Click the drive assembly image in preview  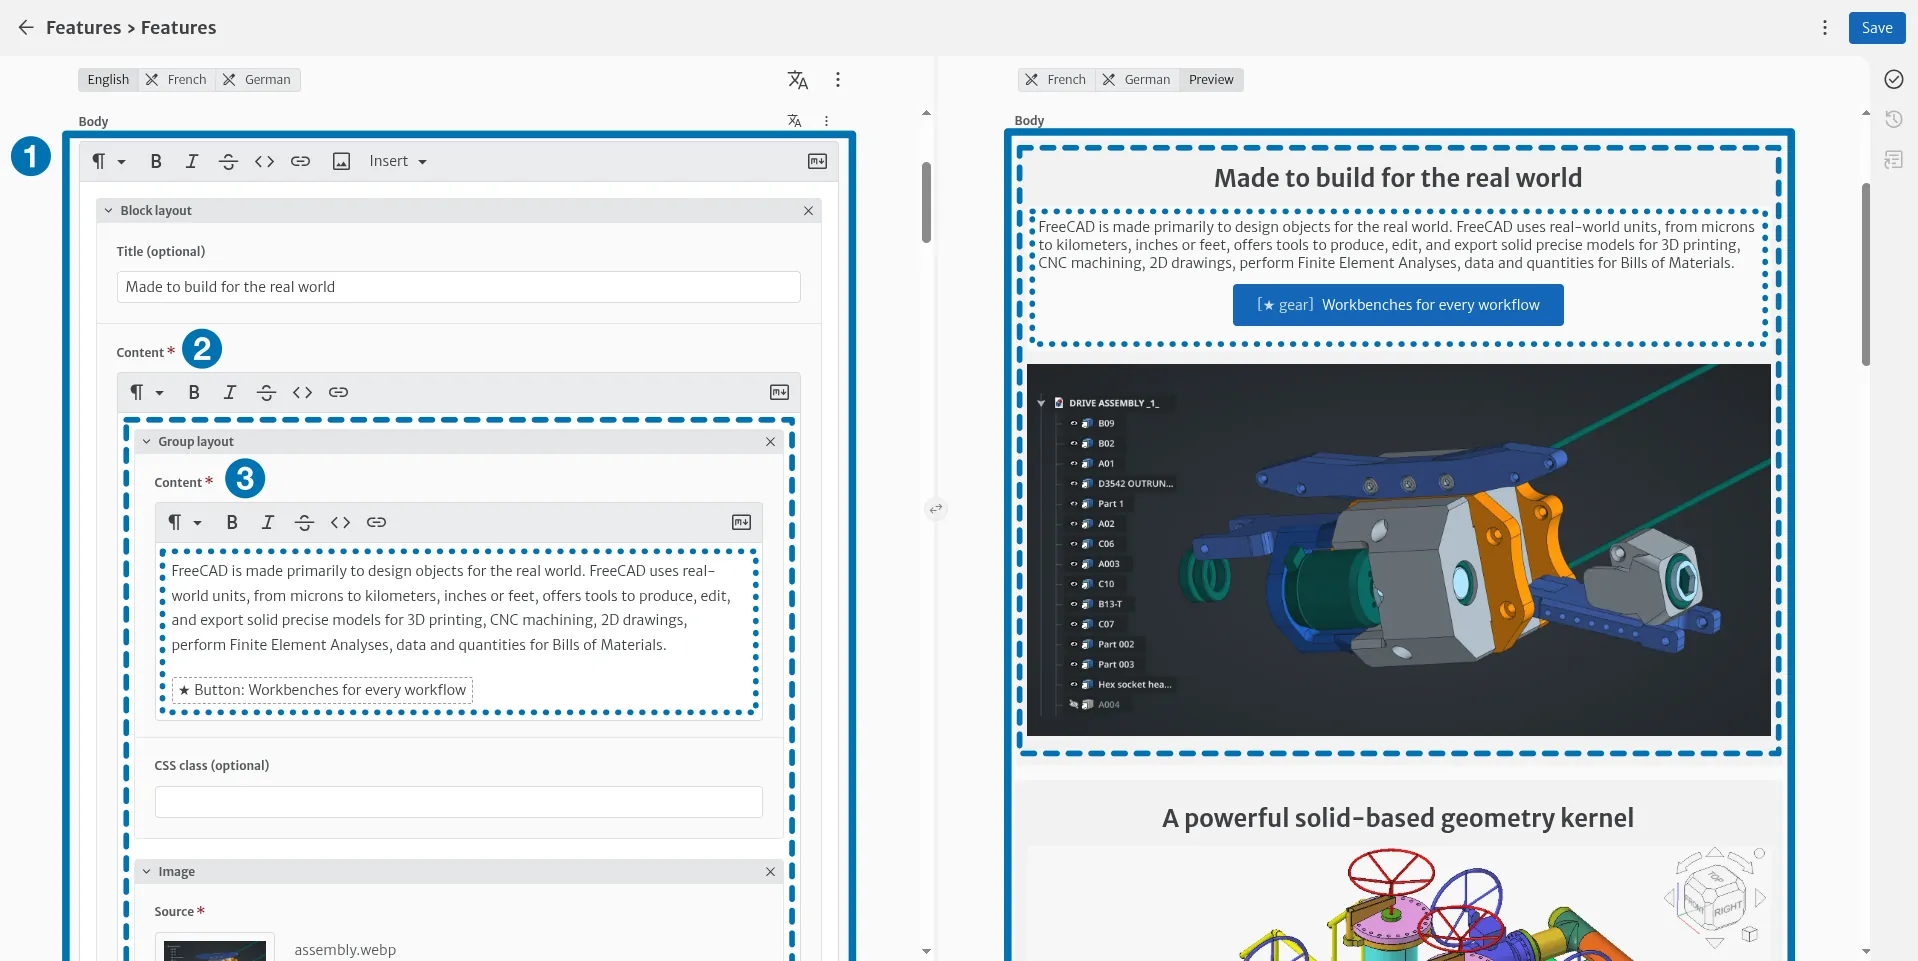click(x=1398, y=550)
